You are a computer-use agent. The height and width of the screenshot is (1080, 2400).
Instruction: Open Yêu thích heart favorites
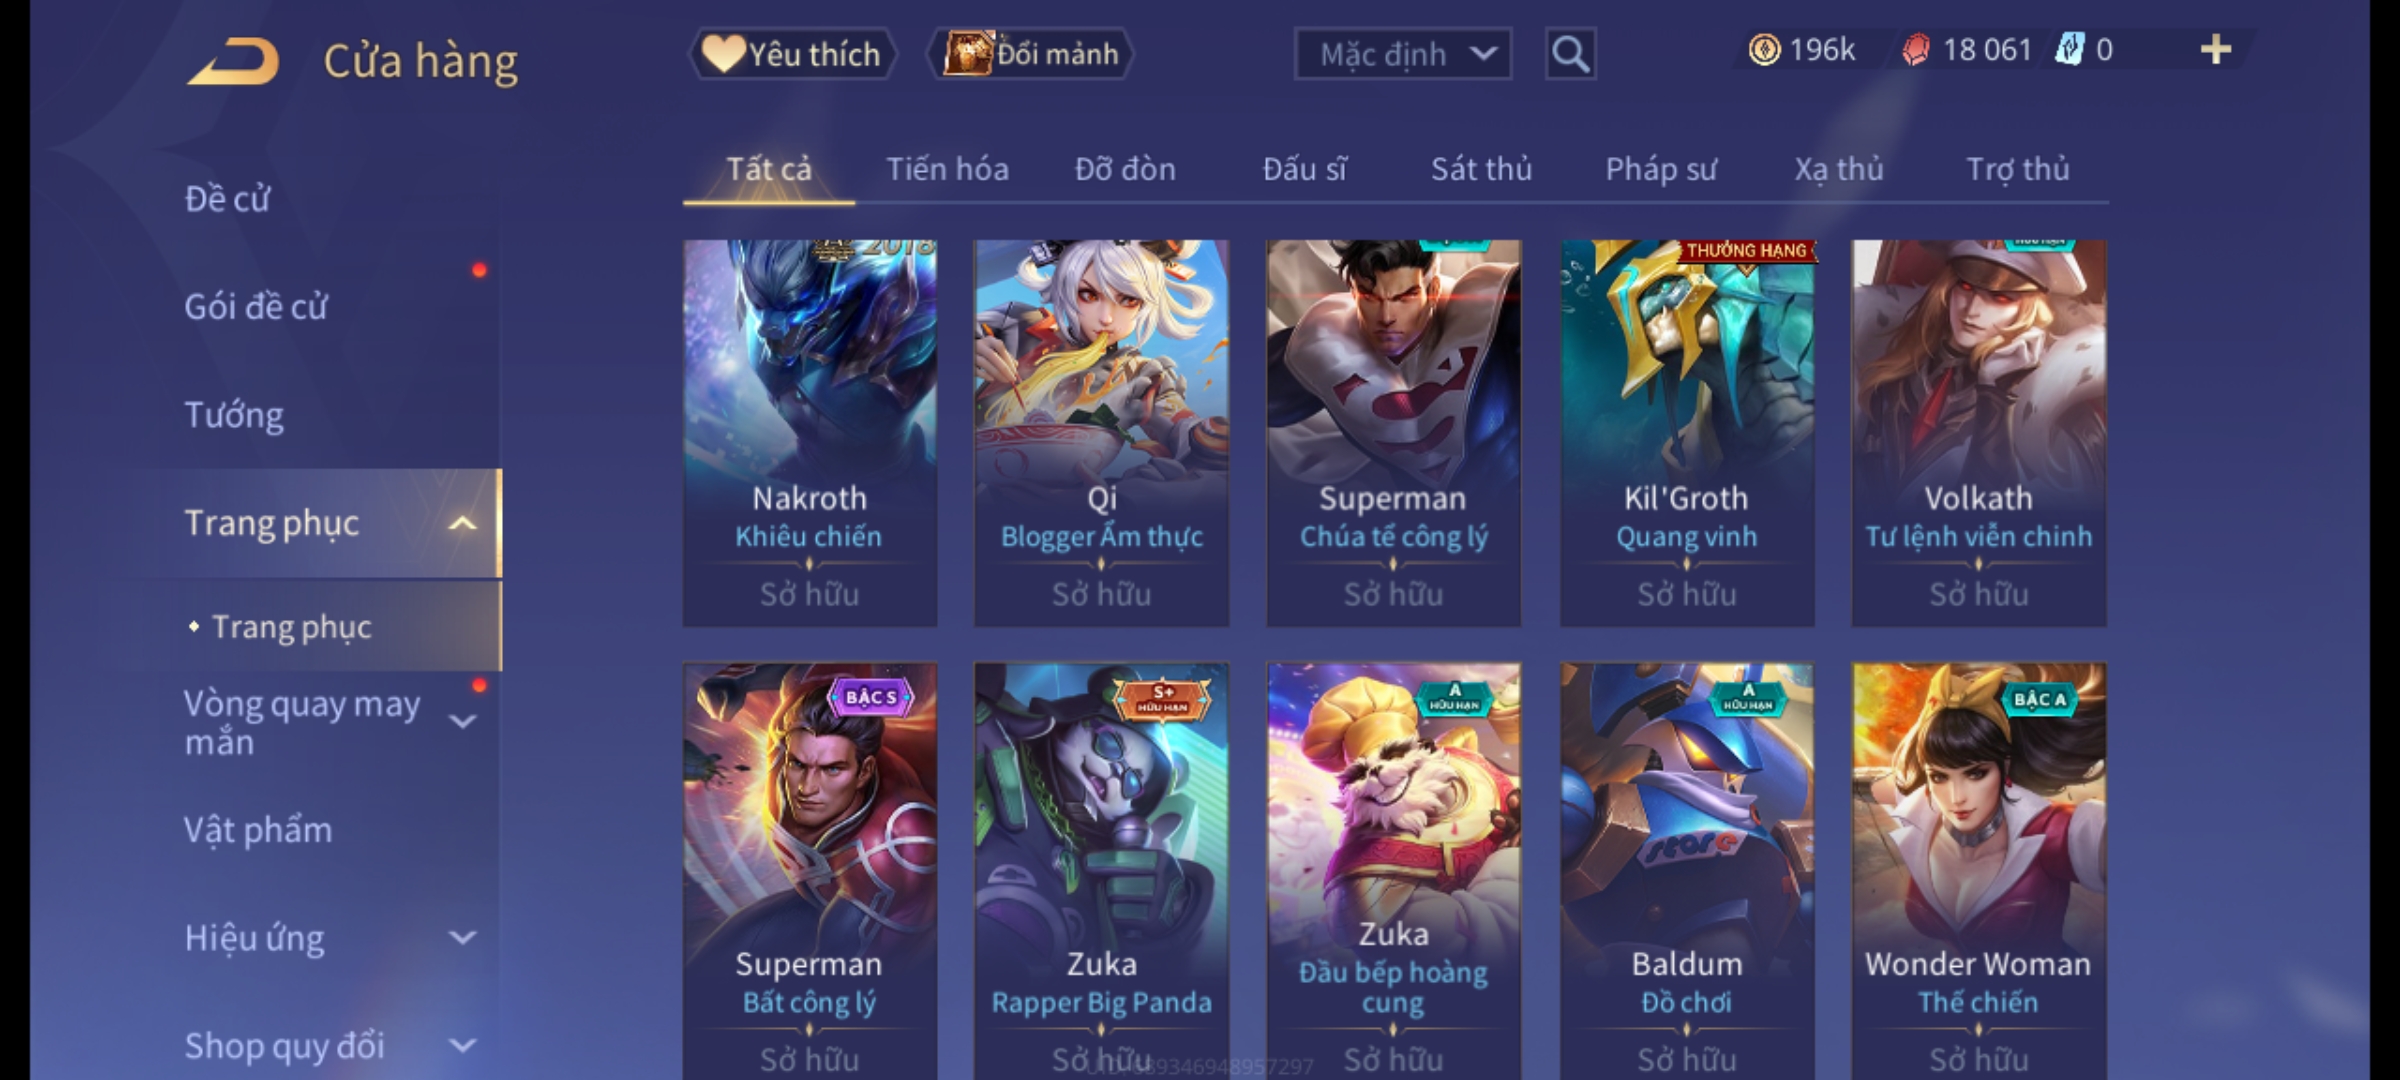pos(792,54)
